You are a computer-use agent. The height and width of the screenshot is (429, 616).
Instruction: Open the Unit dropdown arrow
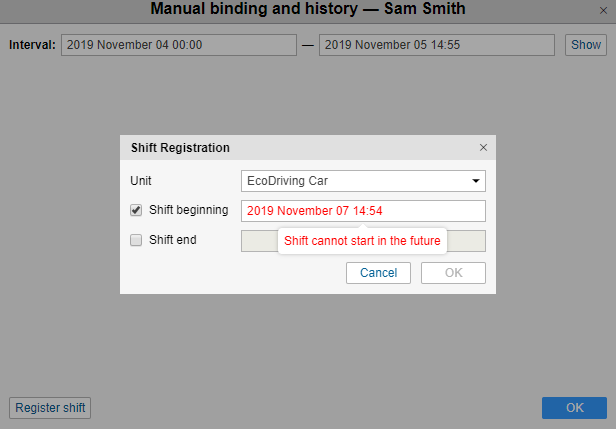click(x=476, y=181)
